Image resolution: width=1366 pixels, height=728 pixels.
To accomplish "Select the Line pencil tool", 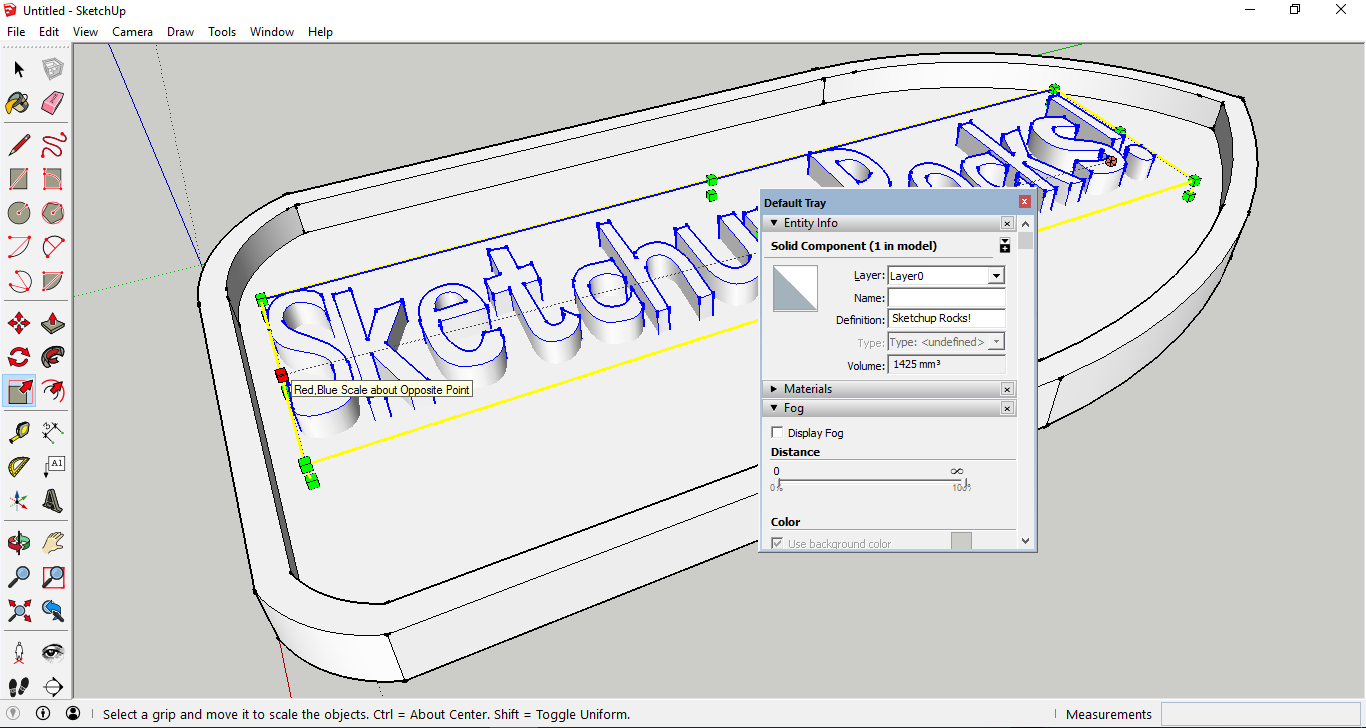I will [x=19, y=145].
